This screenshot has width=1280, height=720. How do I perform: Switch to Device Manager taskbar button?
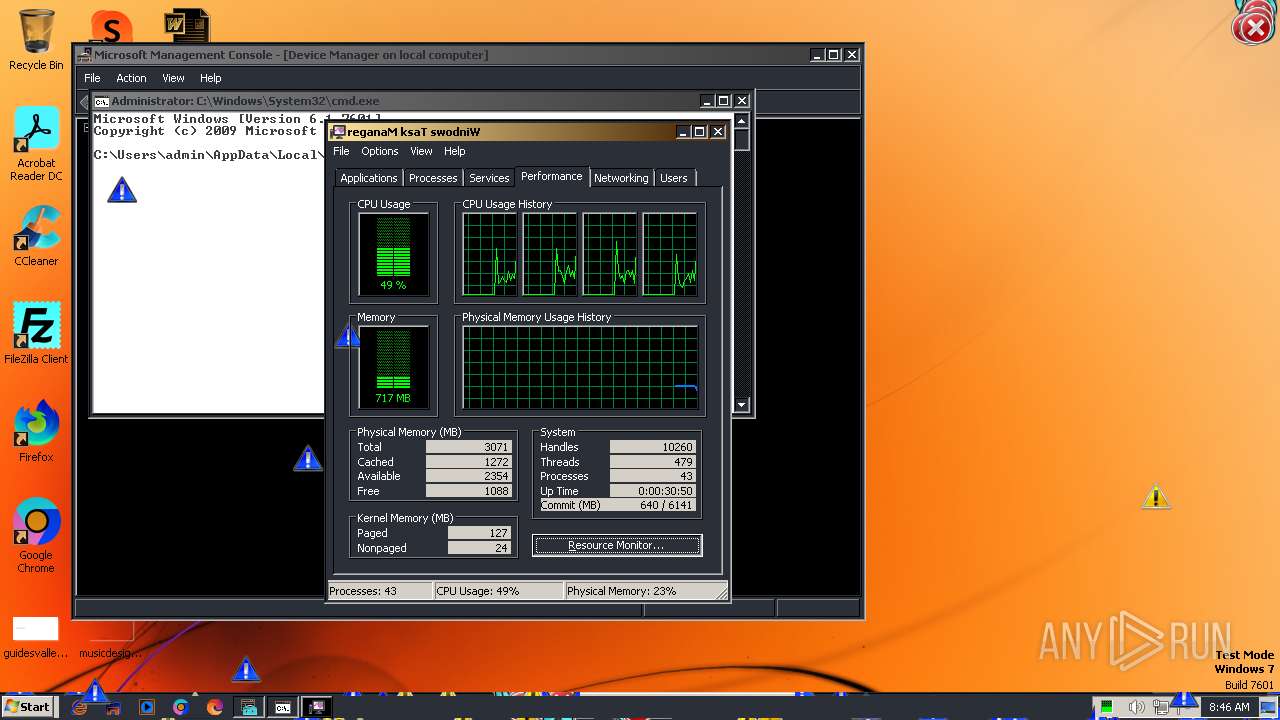(249, 707)
